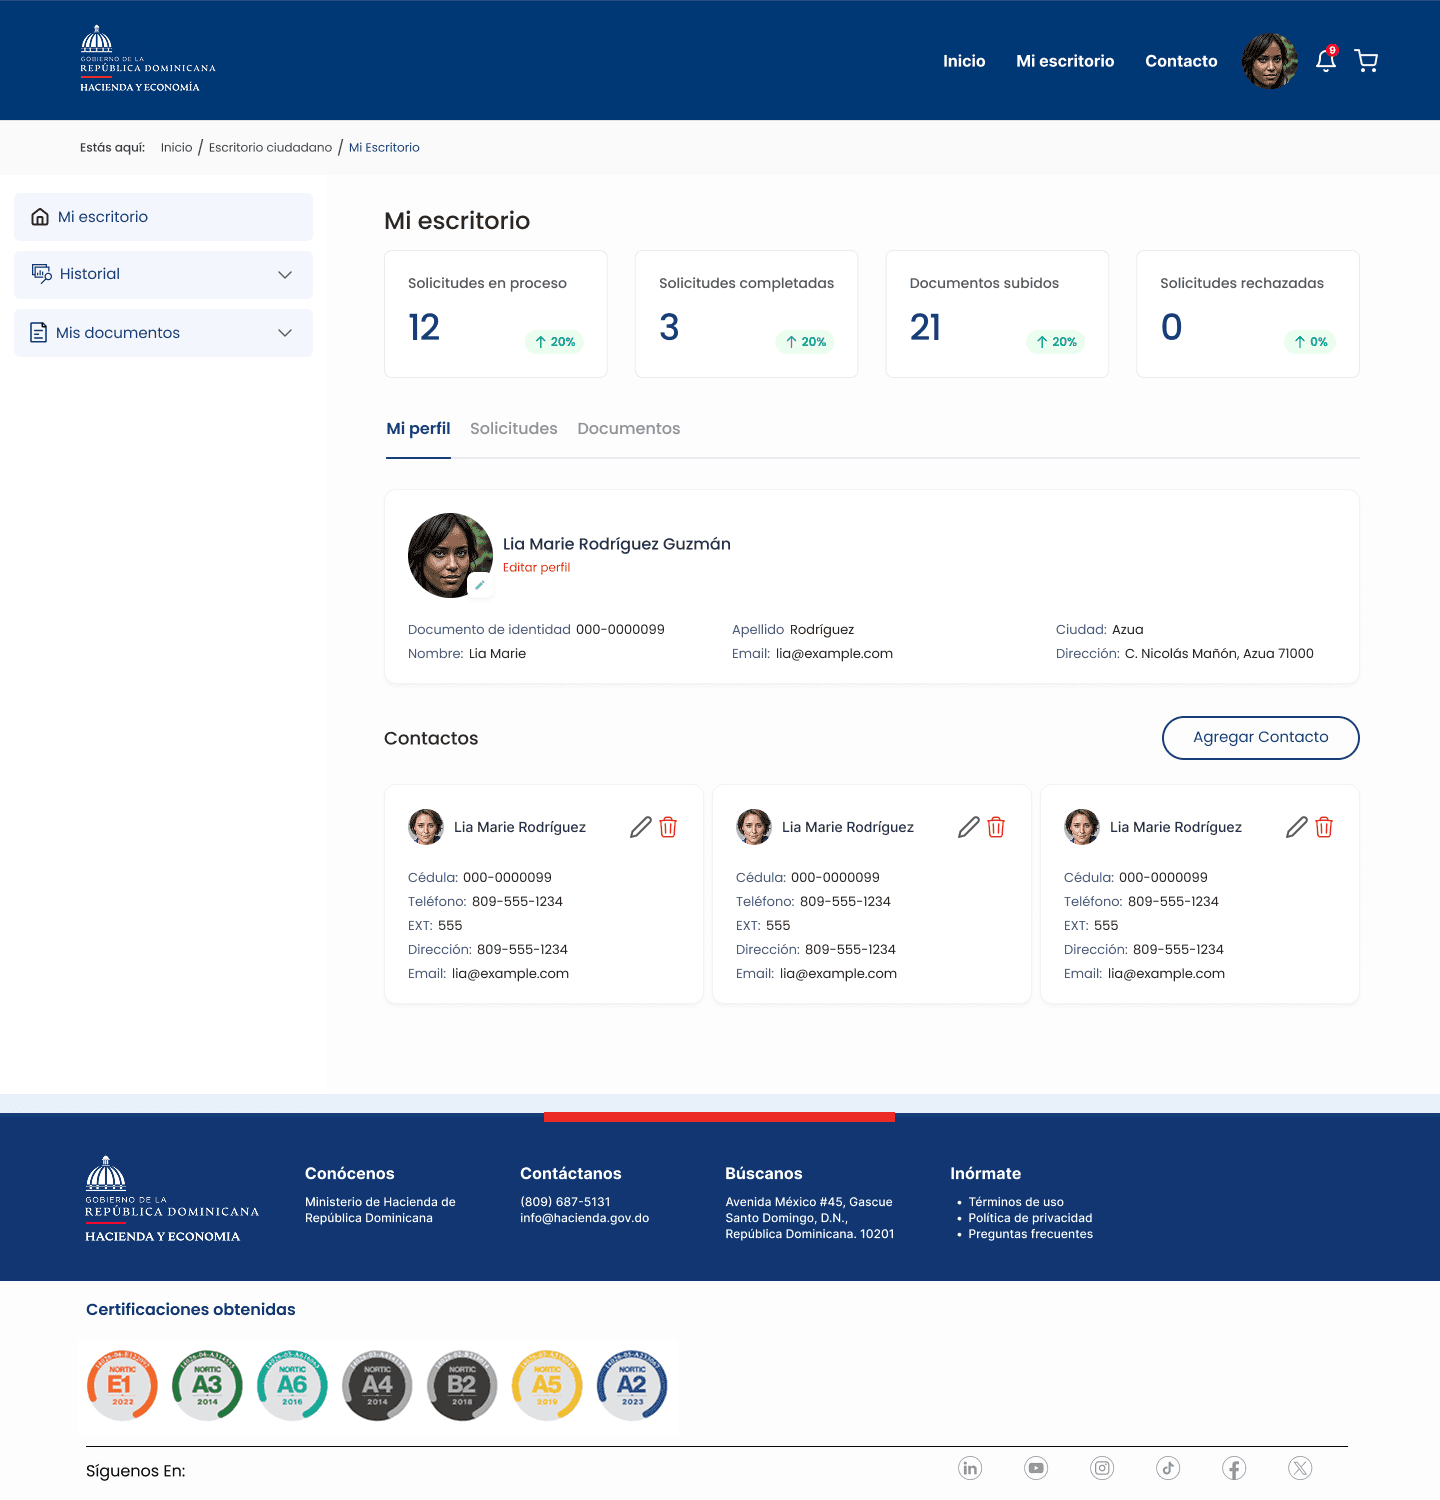Open the LinkedIn footer icon
The width and height of the screenshot is (1440, 1500).
[x=970, y=1468]
